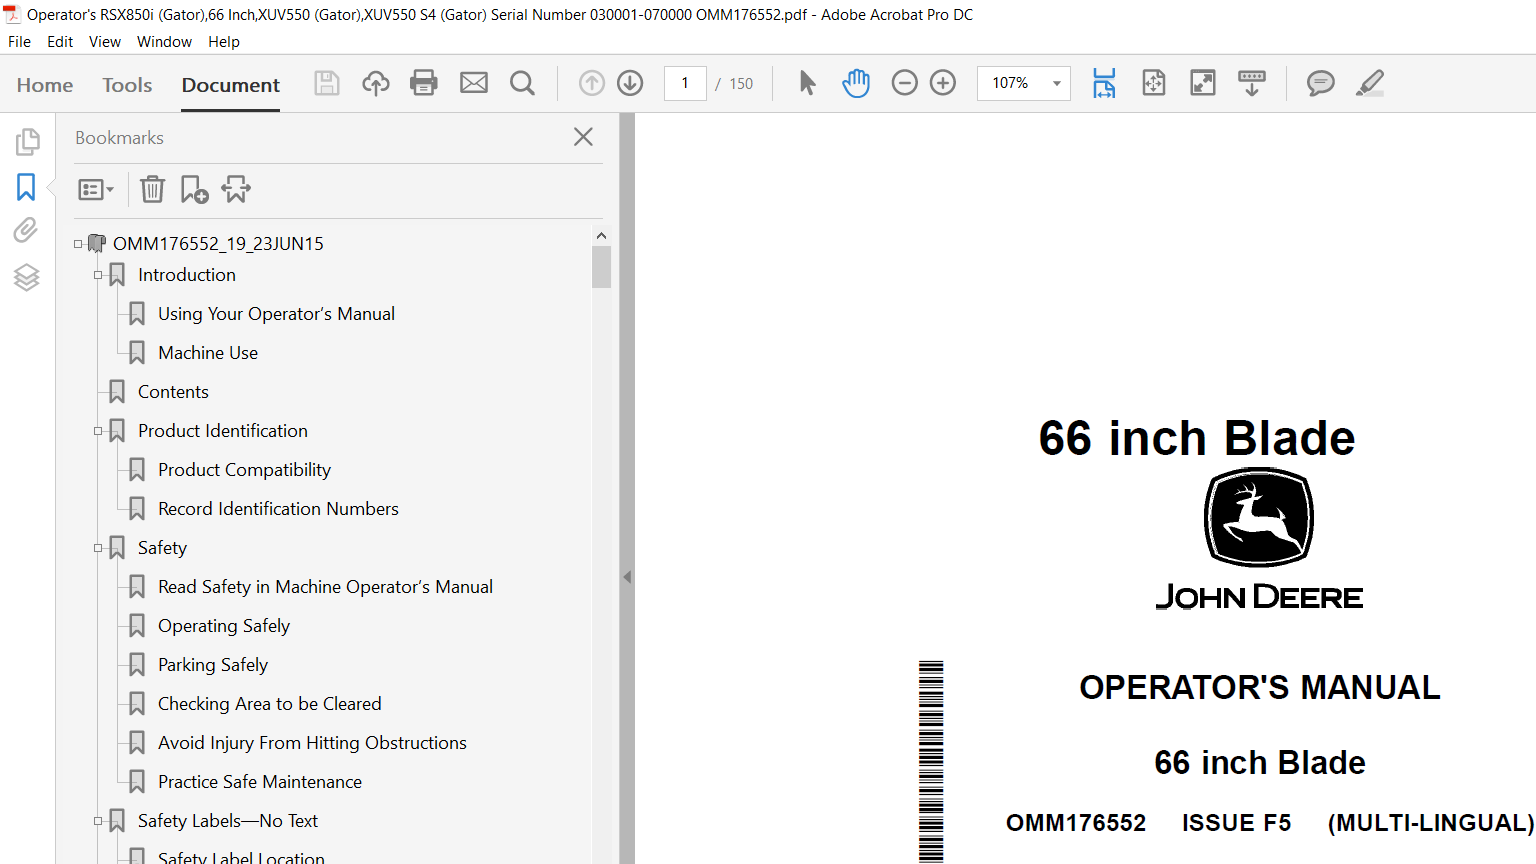Open Practice Safe Maintenance bookmark
The height and width of the screenshot is (864, 1536).
point(260,782)
